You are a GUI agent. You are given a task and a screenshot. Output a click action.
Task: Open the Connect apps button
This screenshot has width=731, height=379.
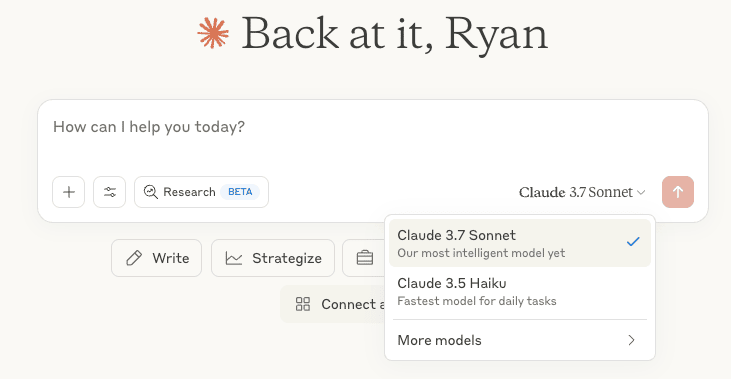[333, 304]
